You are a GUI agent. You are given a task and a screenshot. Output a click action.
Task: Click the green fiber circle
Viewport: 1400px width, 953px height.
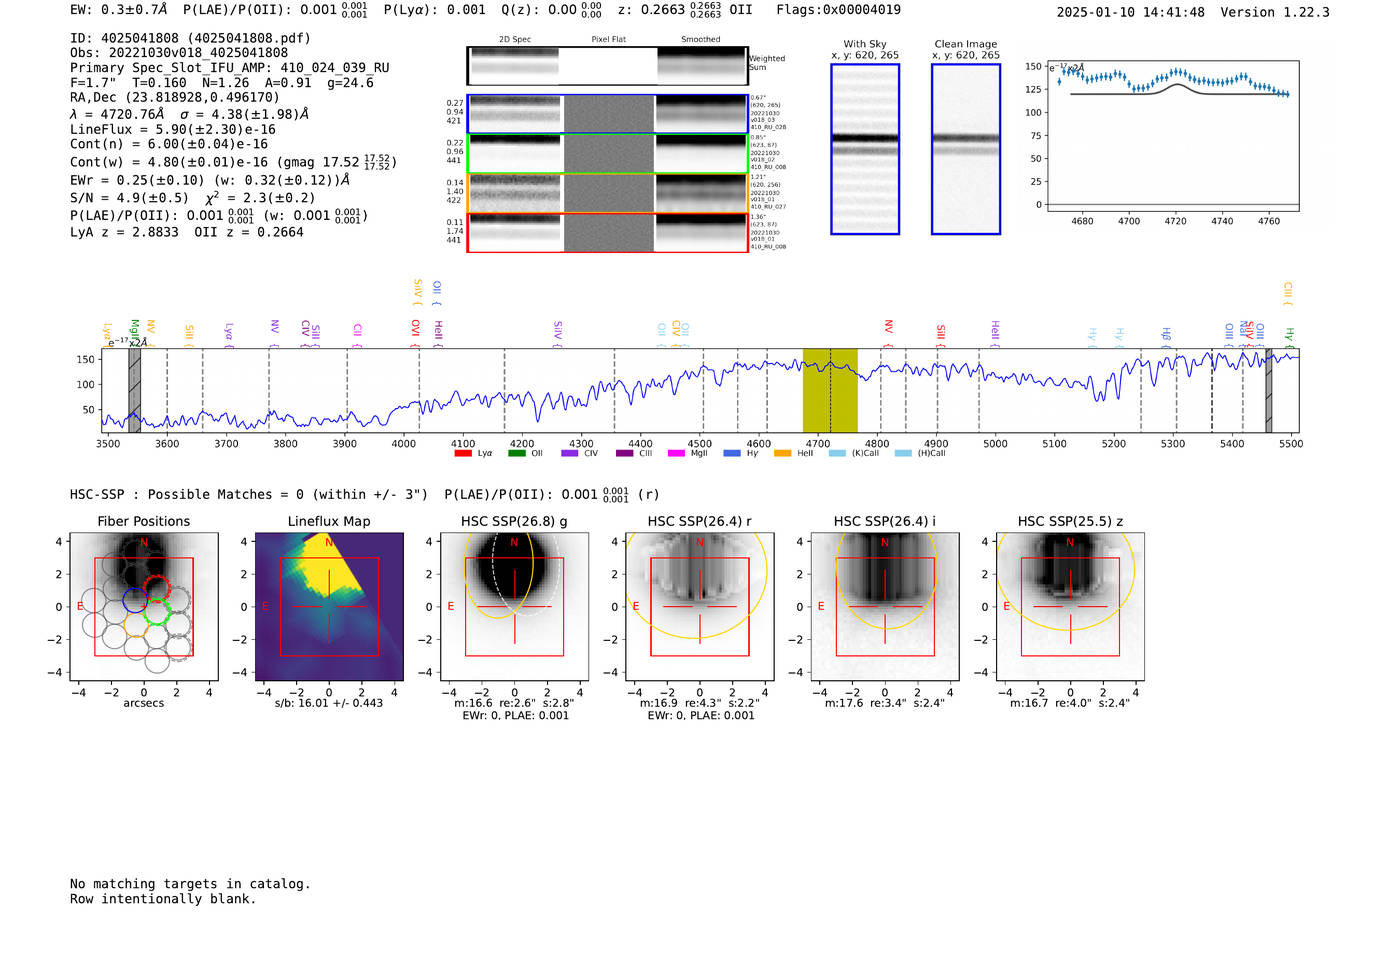click(155, 613)
